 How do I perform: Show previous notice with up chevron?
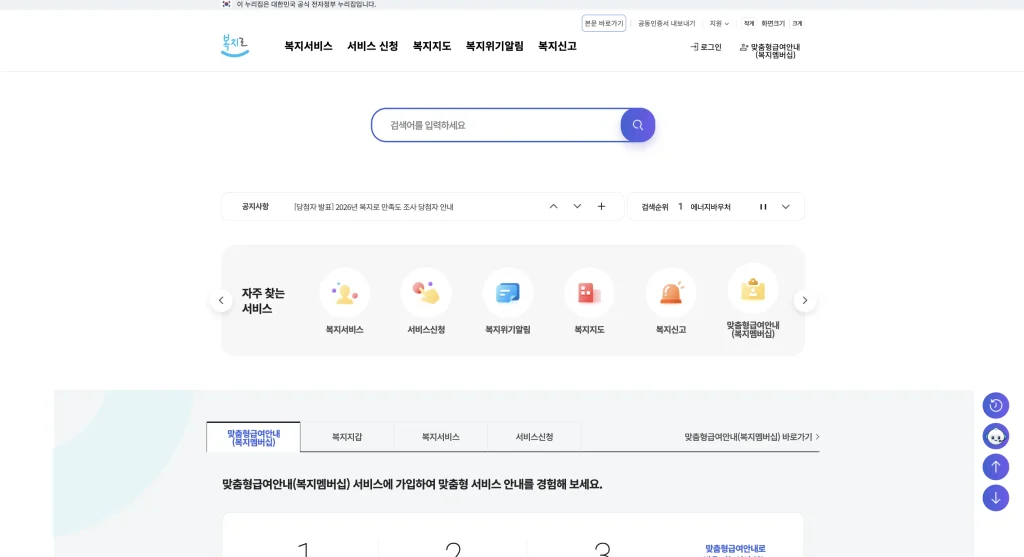pyautogui.click(x=553, y=206)
